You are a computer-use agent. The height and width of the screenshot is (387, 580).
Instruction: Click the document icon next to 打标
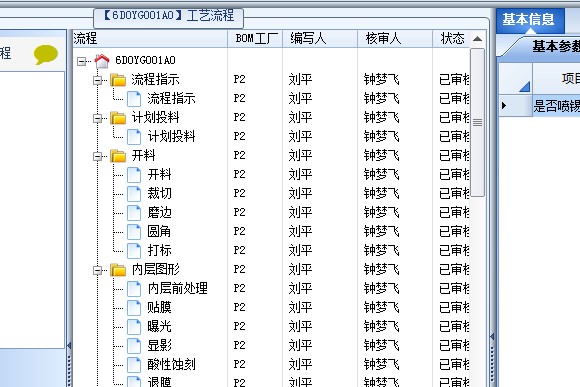click(134, 250)
